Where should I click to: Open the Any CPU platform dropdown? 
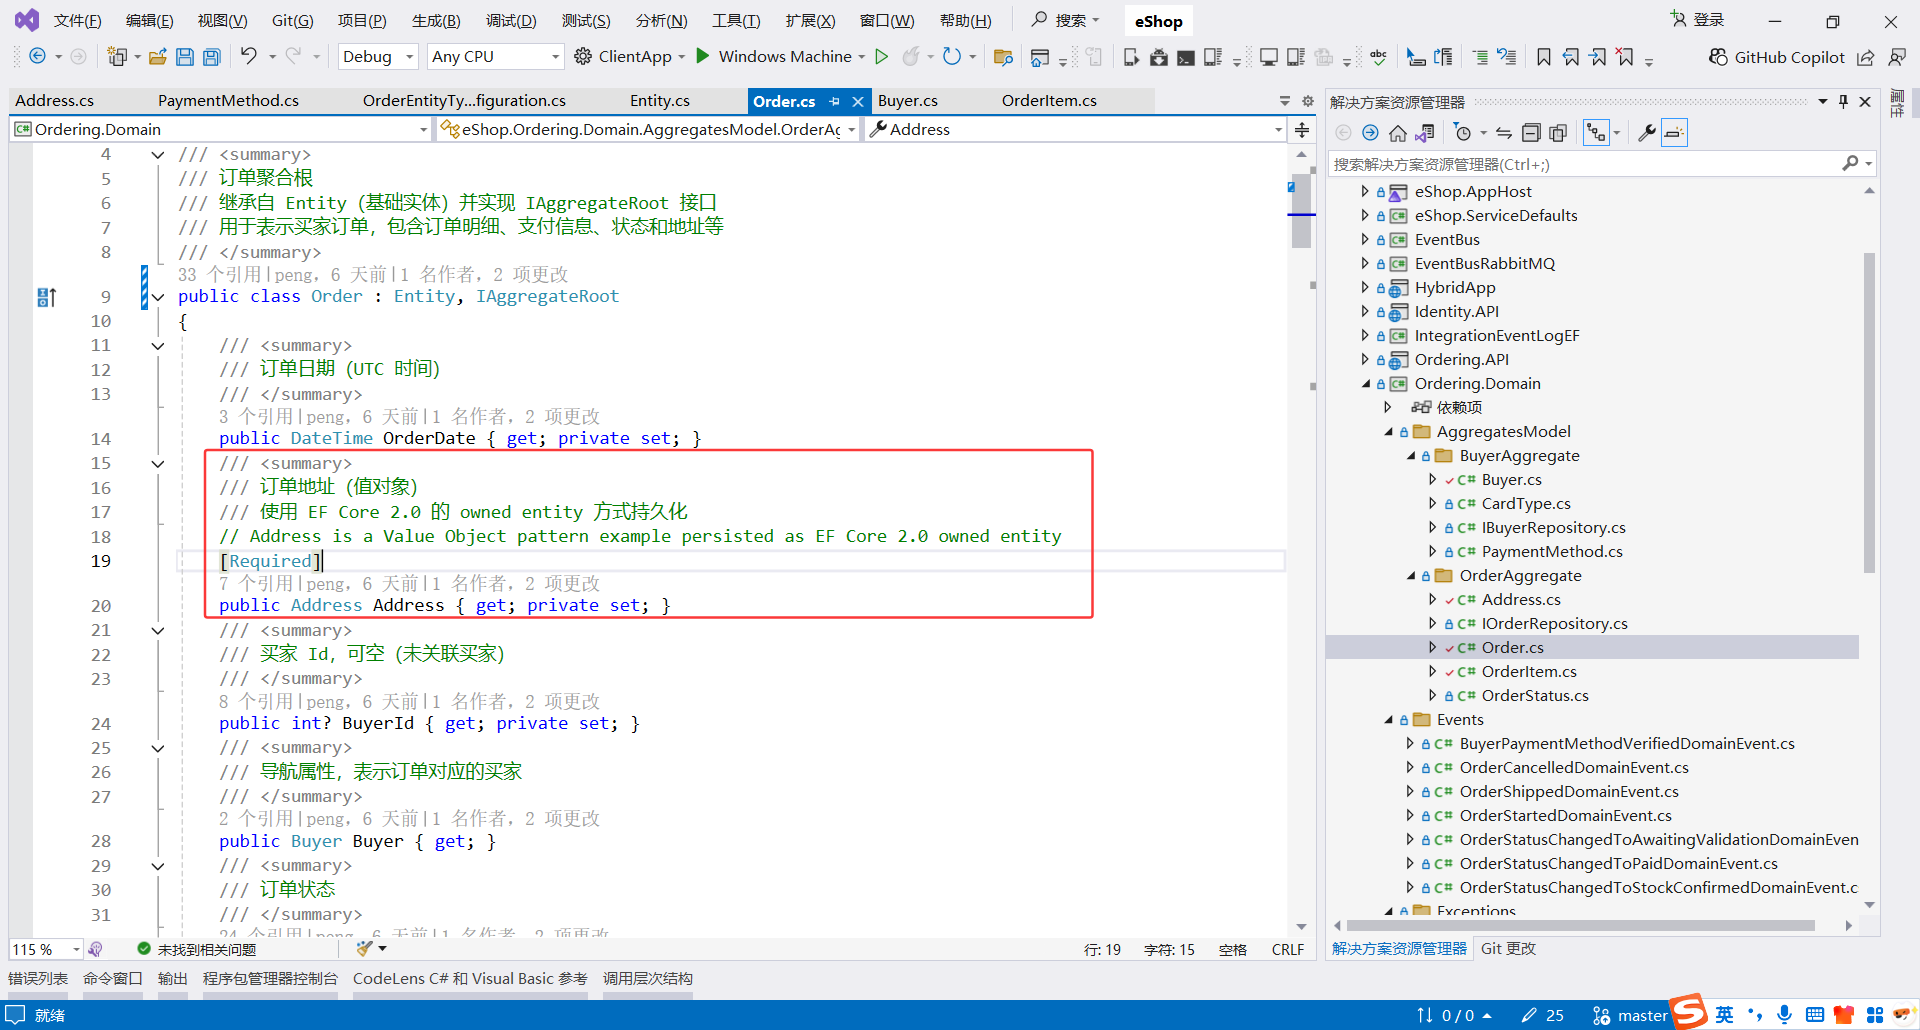tap(495, 57)
